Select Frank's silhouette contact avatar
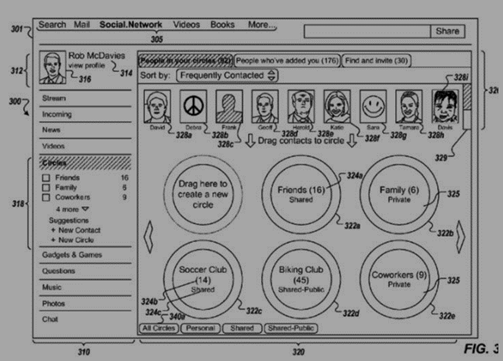Image resolution: width=503 pixels, height=361 pixels. 229,106
